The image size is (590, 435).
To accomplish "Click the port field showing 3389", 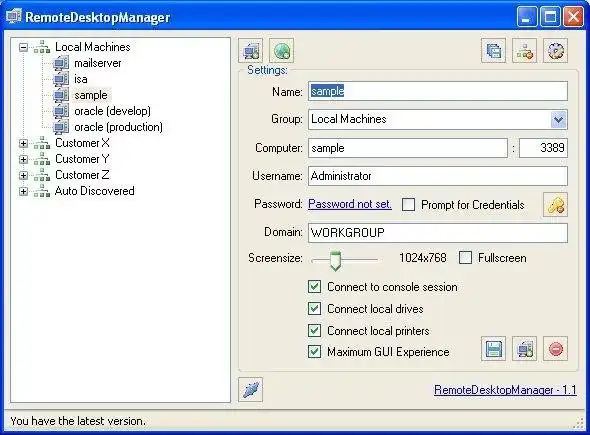I will coord(543,148).
